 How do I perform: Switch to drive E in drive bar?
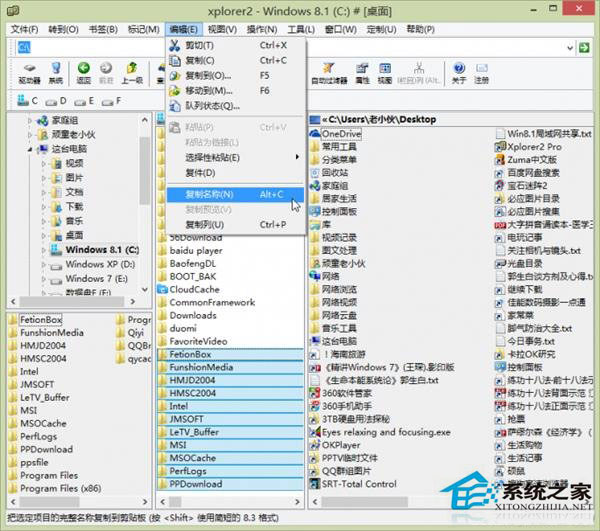coord(84,101)
